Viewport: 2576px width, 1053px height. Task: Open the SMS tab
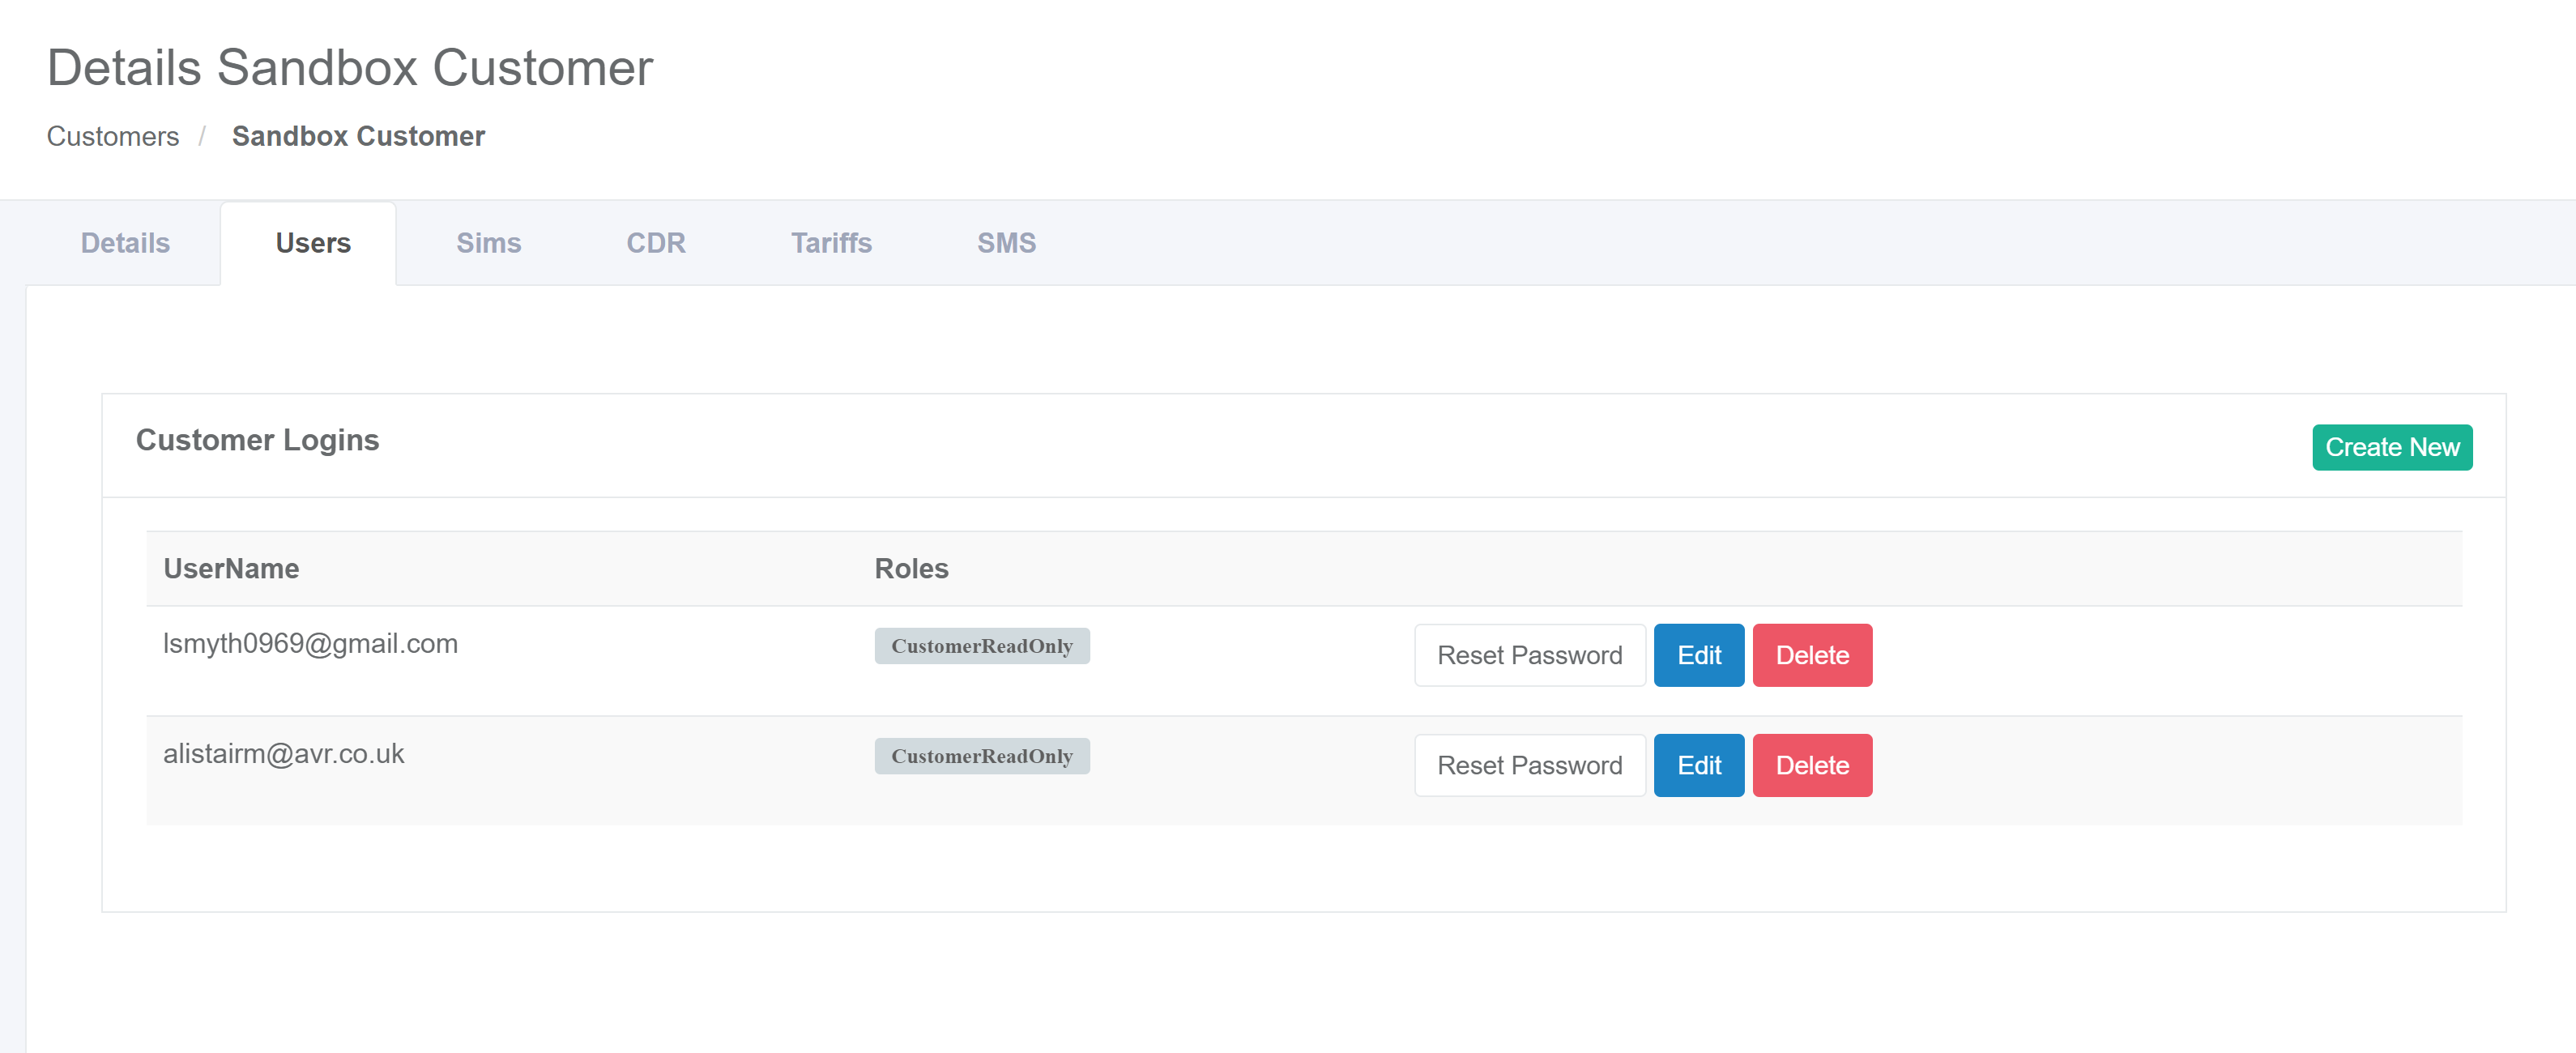[1006, 243]
